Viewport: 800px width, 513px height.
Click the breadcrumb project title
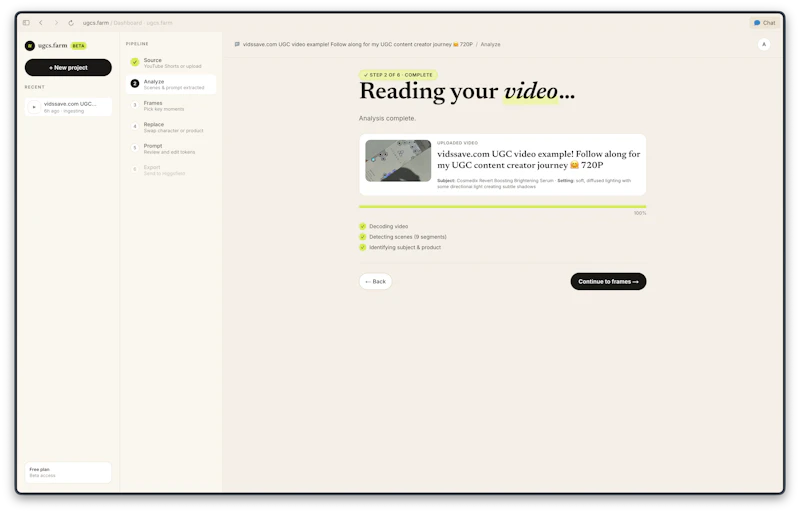(358, 44)
